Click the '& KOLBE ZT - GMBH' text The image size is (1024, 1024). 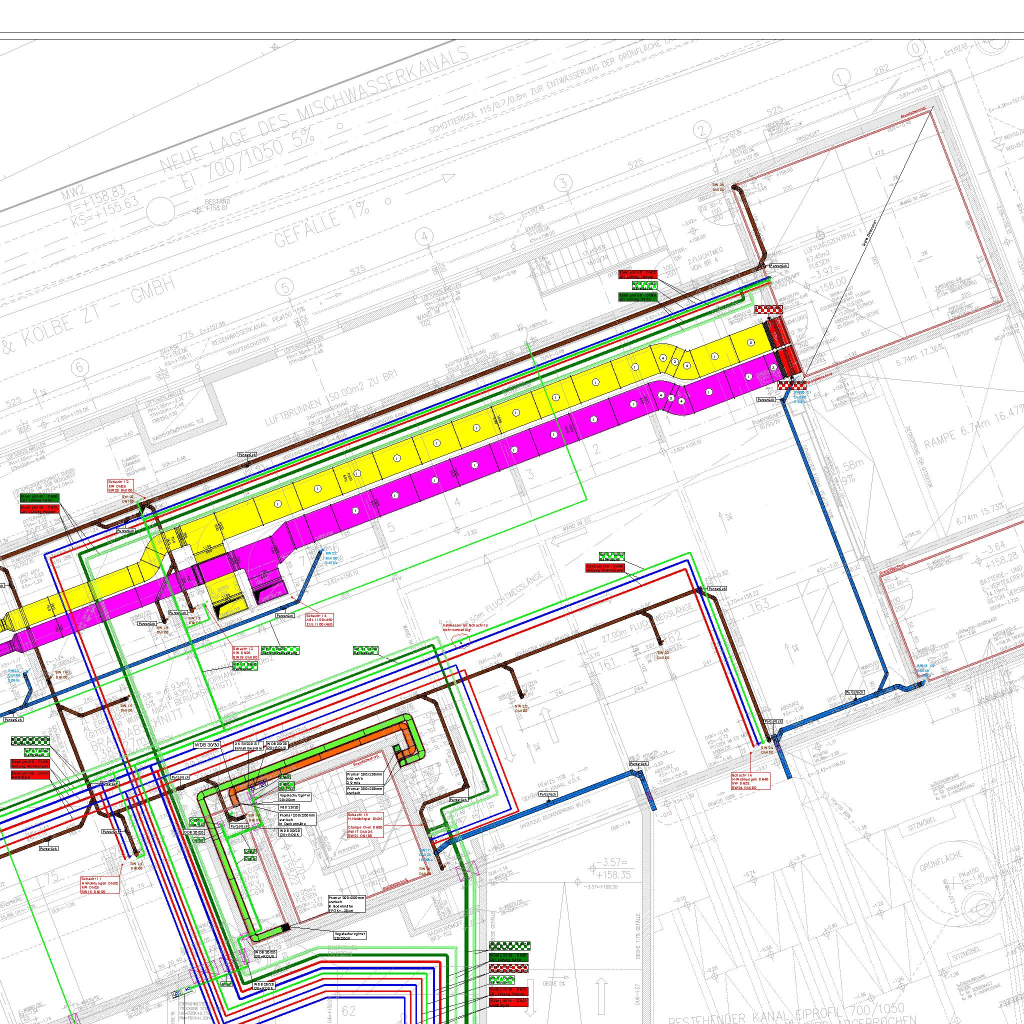coord(89,315)
